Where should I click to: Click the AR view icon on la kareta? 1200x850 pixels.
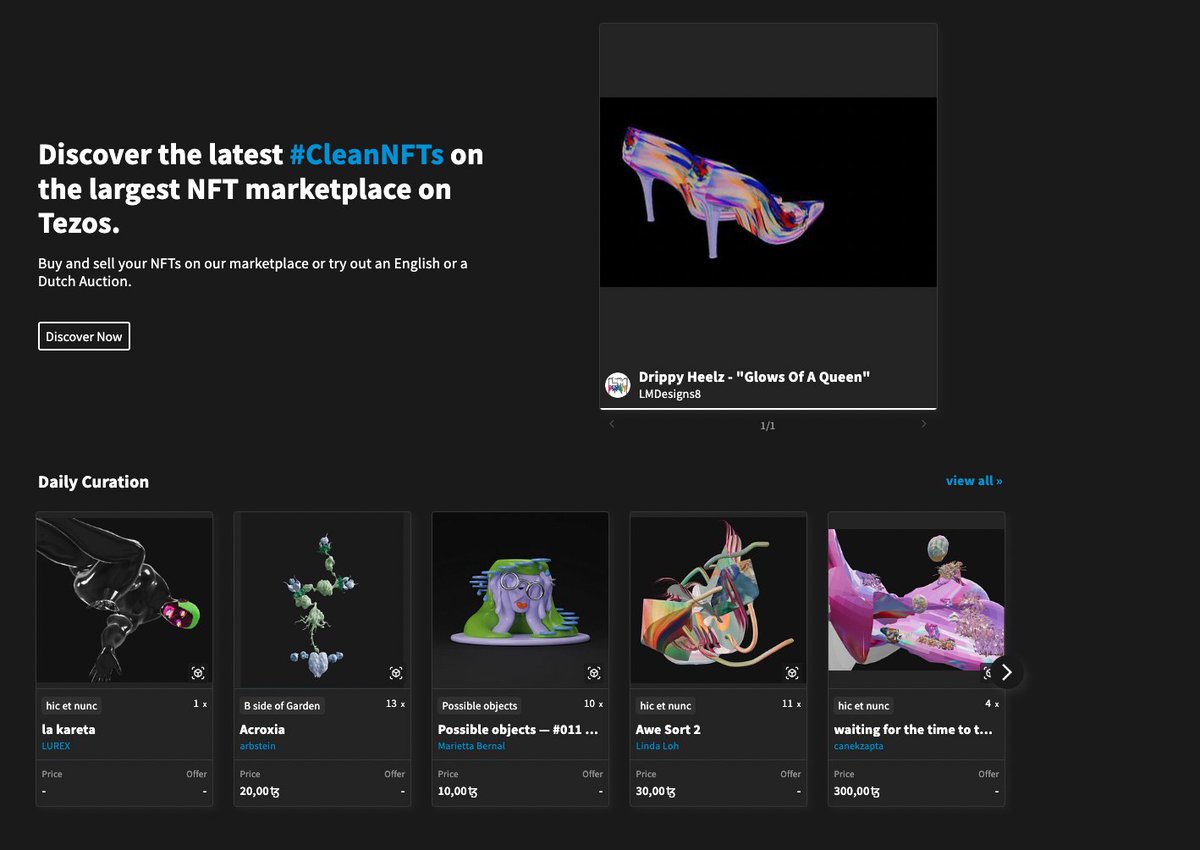[198, 673]
